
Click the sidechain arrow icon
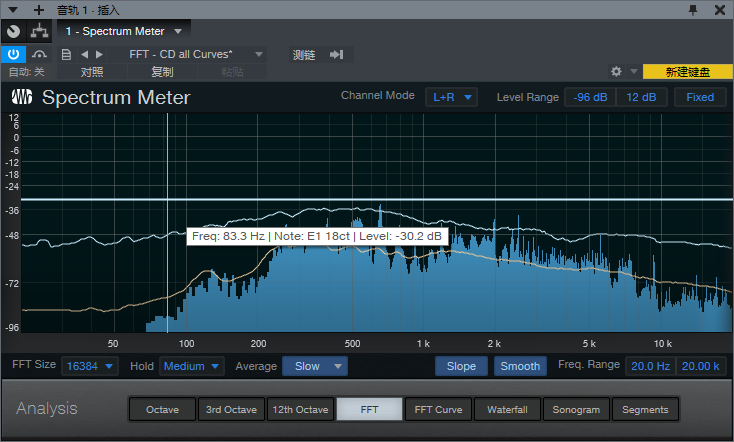tap(337, 54)
